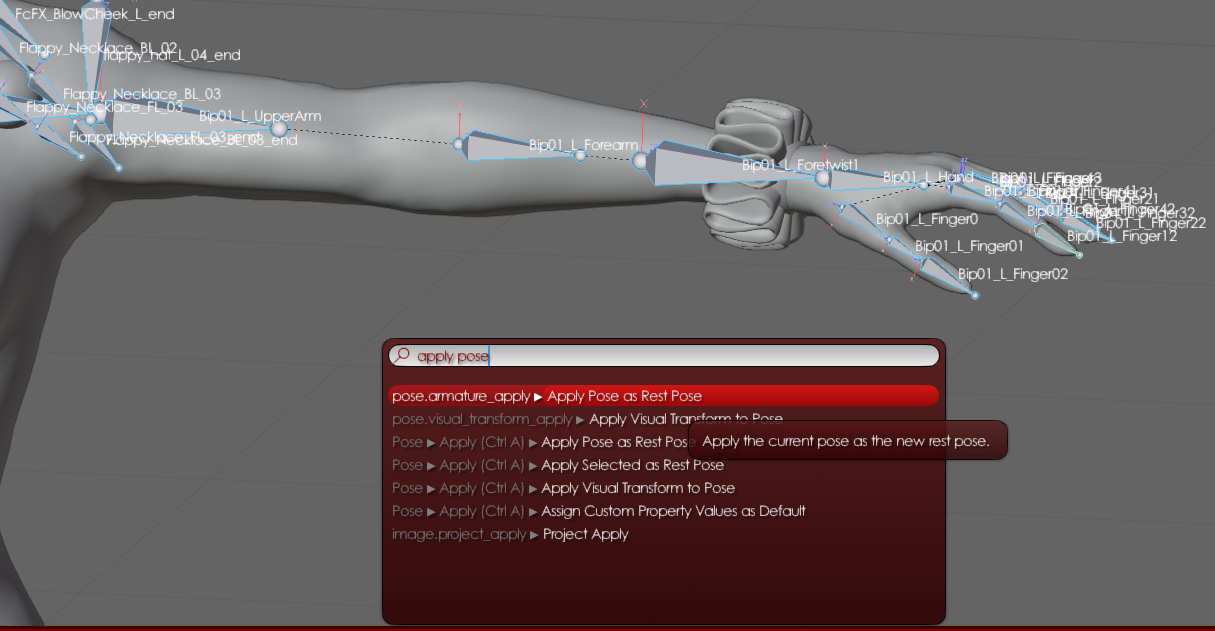Click the Bip01_L_Finger01 bone label

[970, 245]
